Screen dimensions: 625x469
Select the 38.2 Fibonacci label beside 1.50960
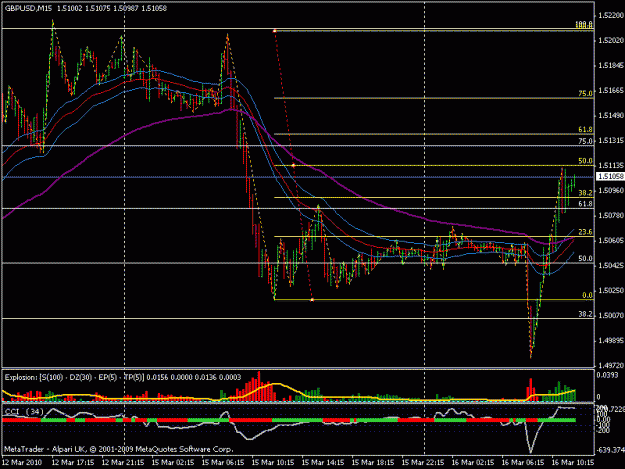(586, 193)
